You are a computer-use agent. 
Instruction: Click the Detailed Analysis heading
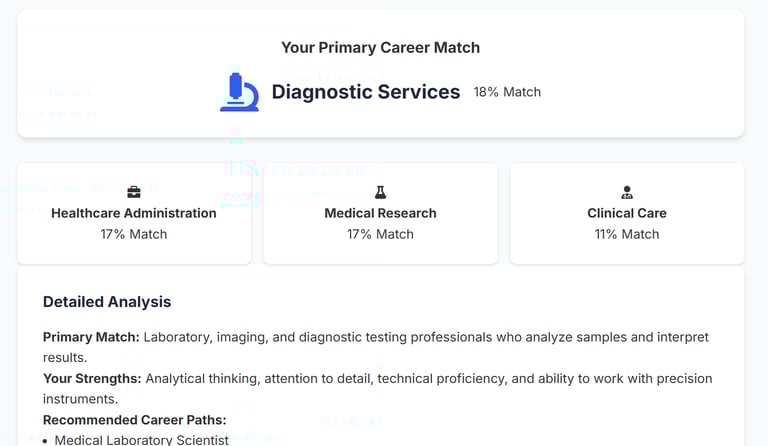107,302
